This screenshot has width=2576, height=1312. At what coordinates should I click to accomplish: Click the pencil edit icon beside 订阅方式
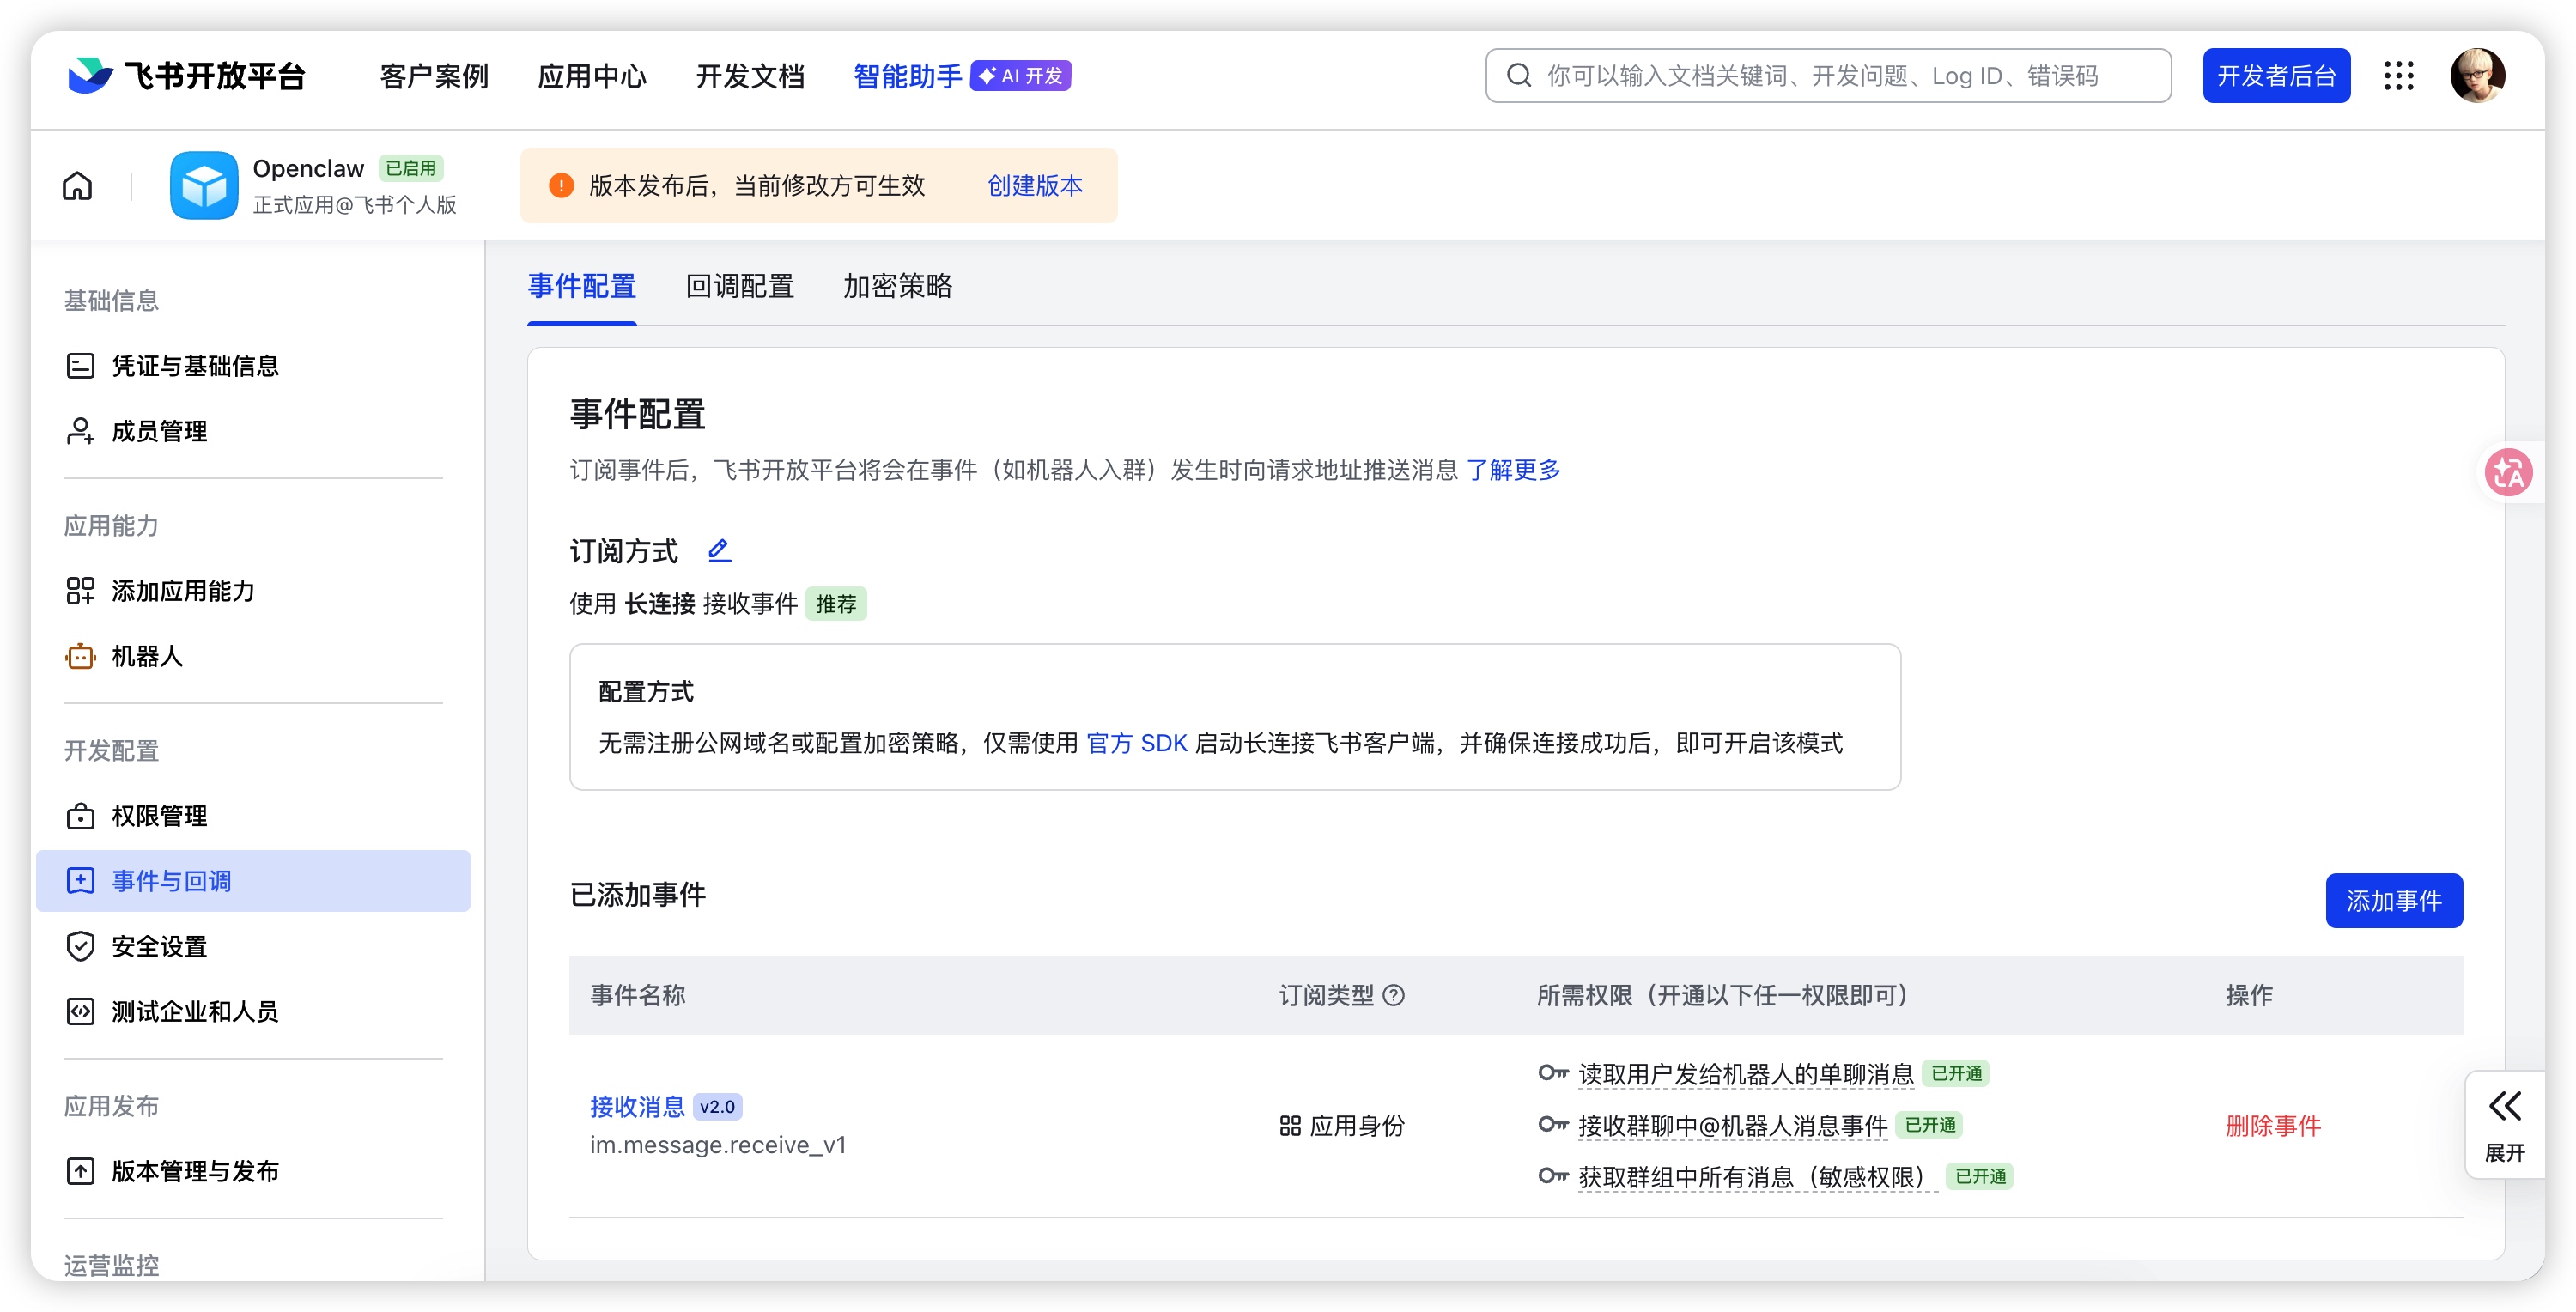(x=719, y=549)
